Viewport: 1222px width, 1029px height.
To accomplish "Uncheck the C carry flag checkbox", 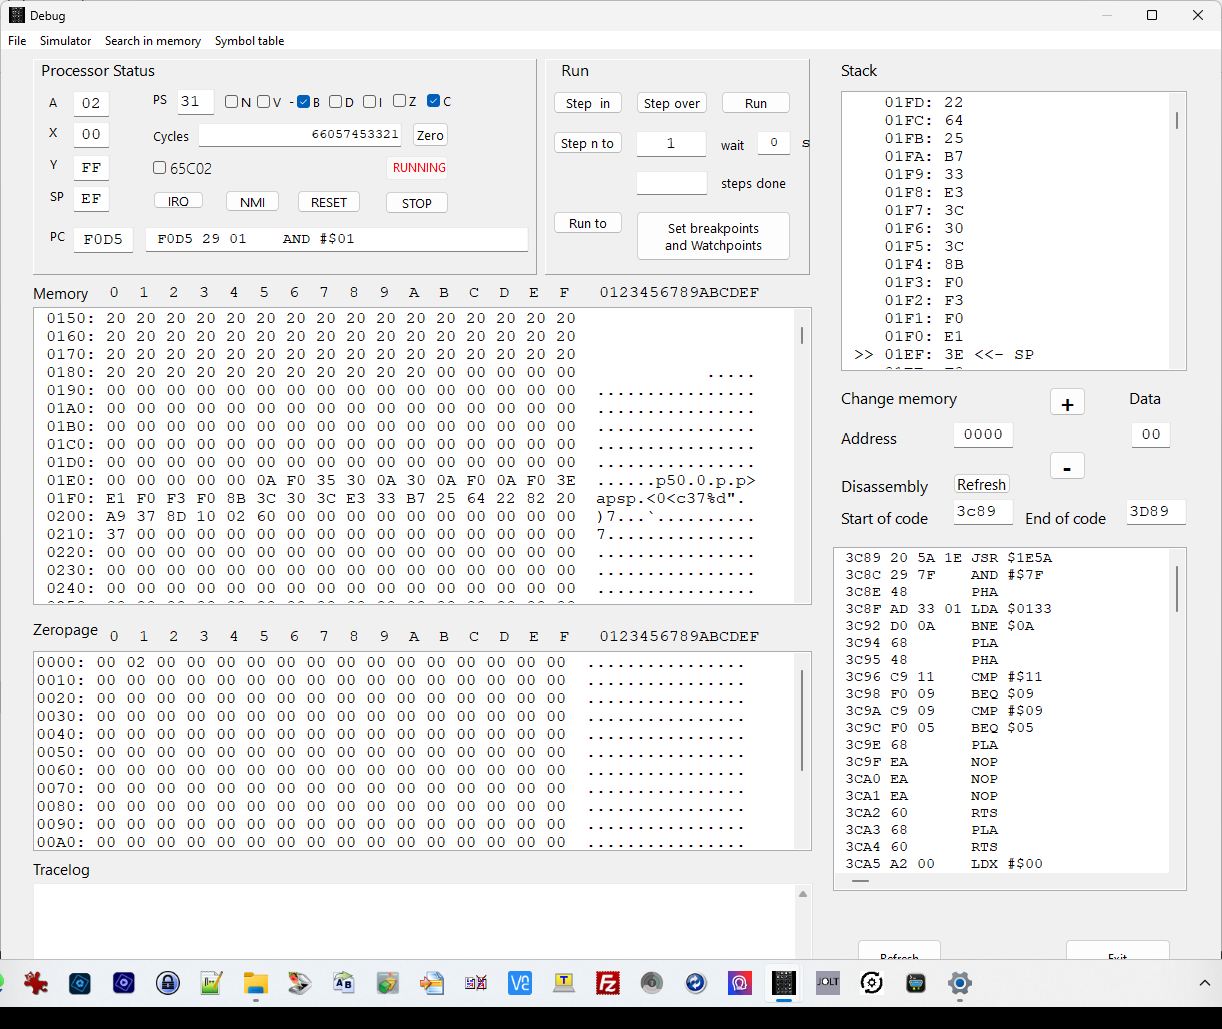I will click(x=433, y=101).
